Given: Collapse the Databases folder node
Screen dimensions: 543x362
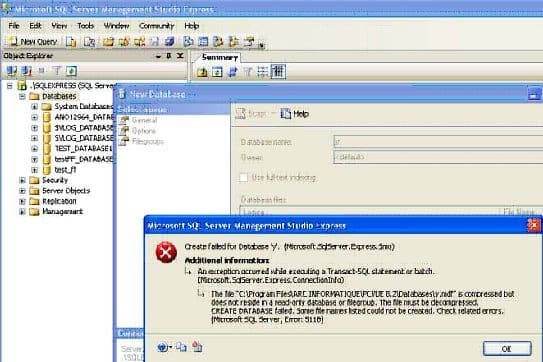Looking at the screenshot, I should click(22, 96).
